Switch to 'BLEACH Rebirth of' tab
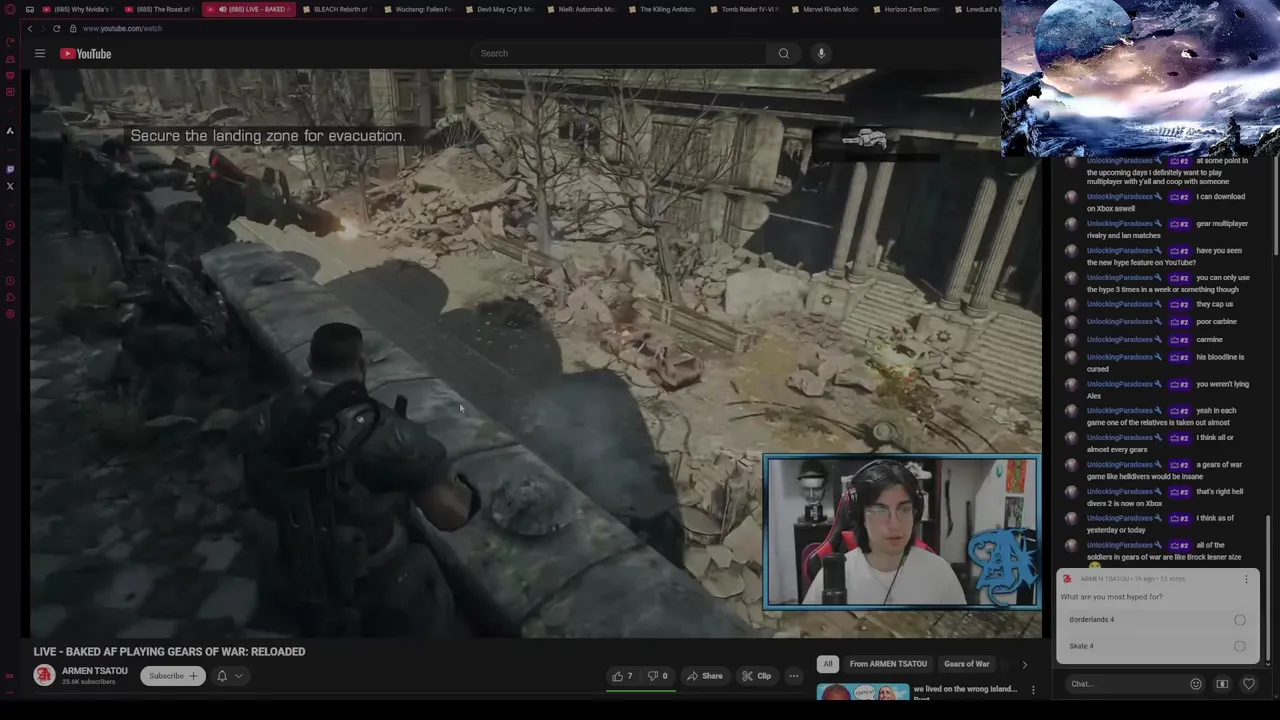 coord(335,9)
